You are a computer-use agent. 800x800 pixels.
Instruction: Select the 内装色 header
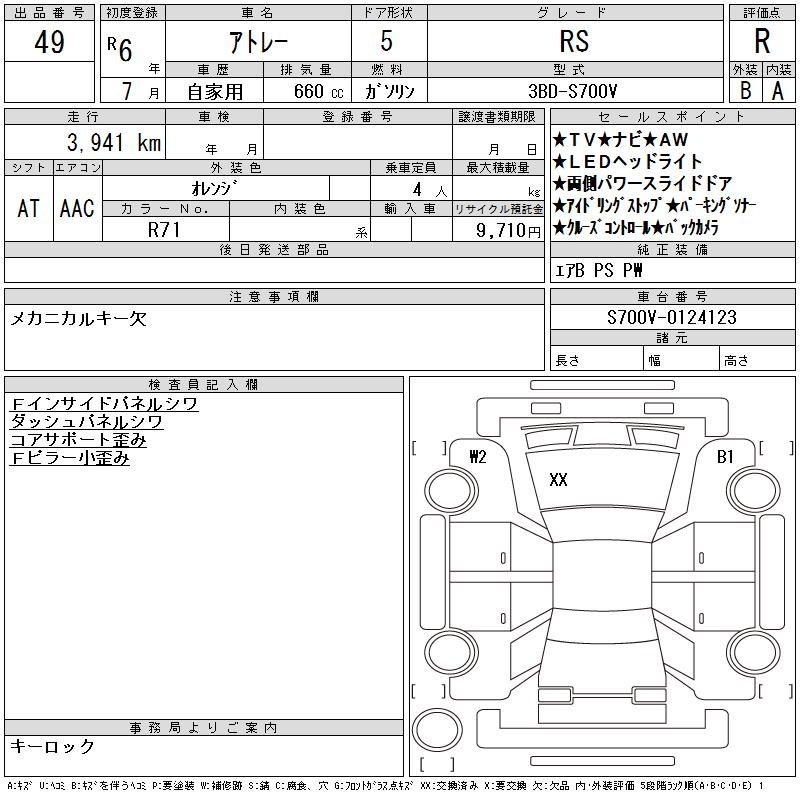point(299,209)
